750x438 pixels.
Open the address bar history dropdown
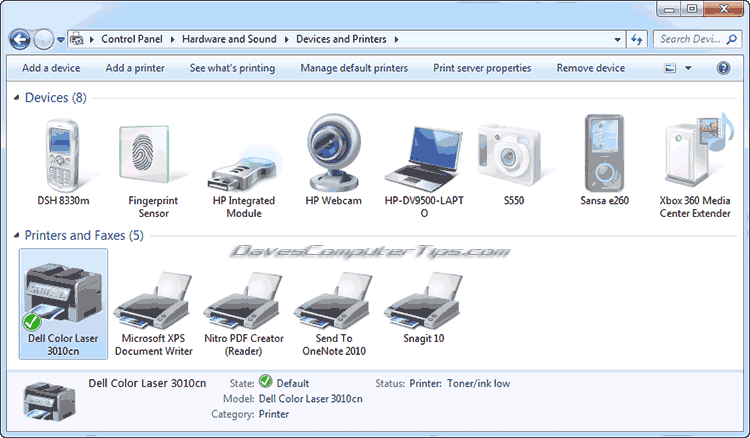click(x=618, y=40)
